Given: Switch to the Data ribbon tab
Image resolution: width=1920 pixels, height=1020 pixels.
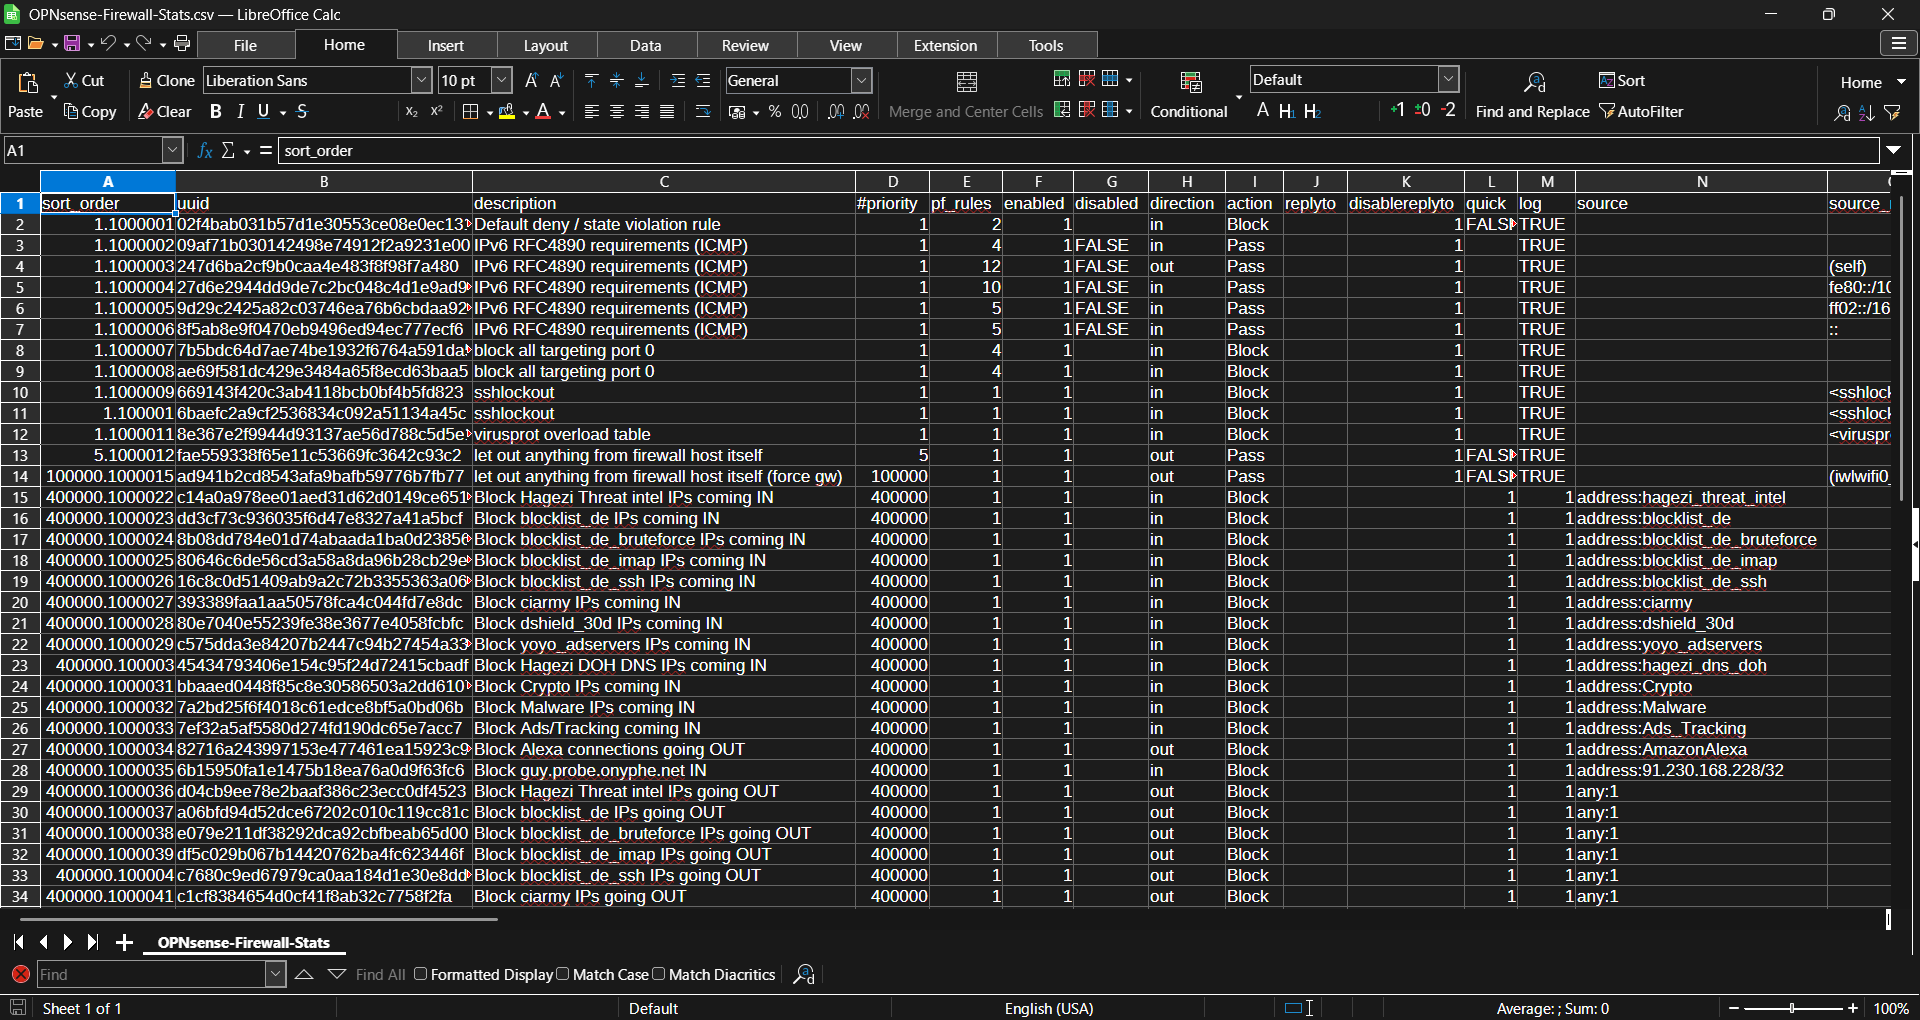Looking at the screenshot, I should click(x=646, y=45).
